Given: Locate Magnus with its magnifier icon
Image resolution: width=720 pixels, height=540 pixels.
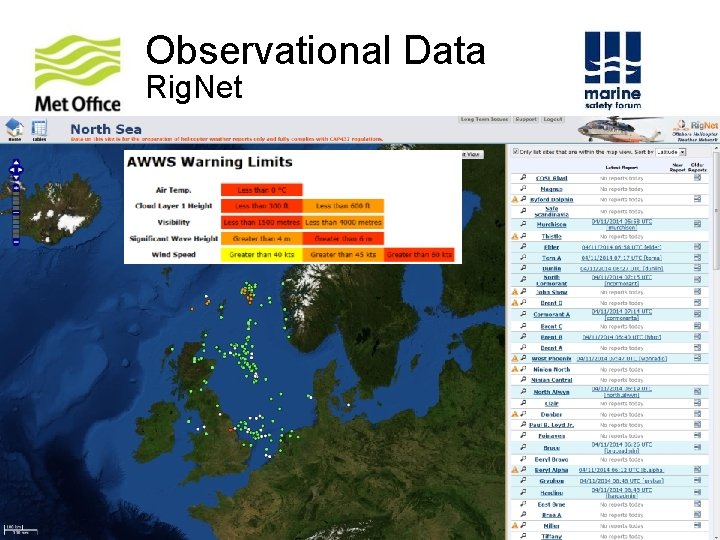Looking at the screenshot, I should 523,188.
